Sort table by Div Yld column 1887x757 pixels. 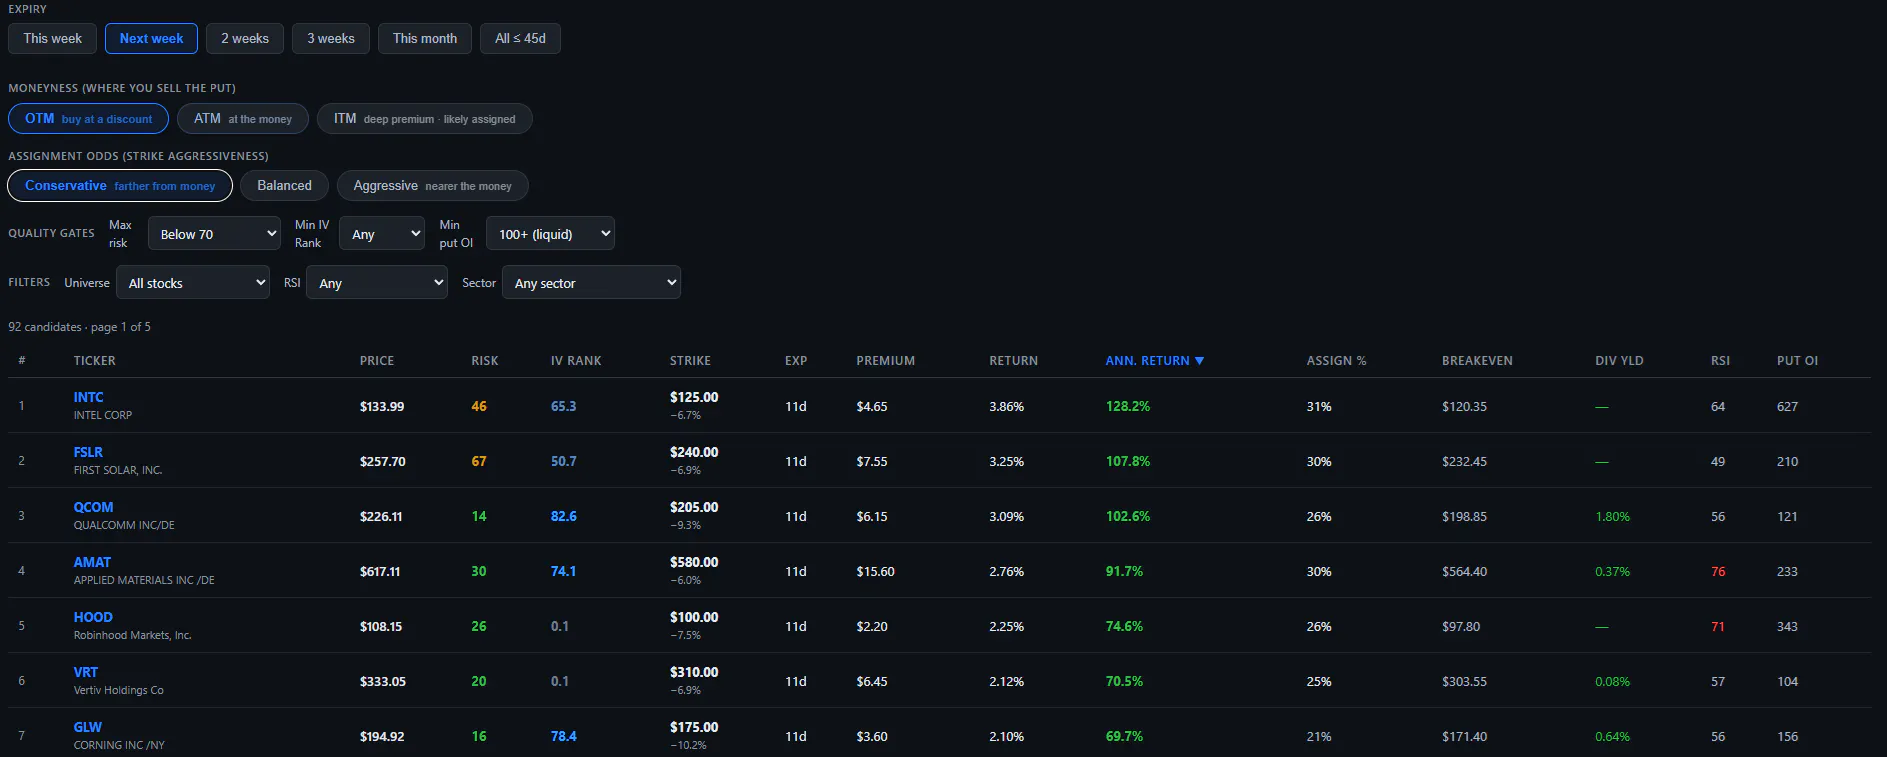coord(1619,361)
